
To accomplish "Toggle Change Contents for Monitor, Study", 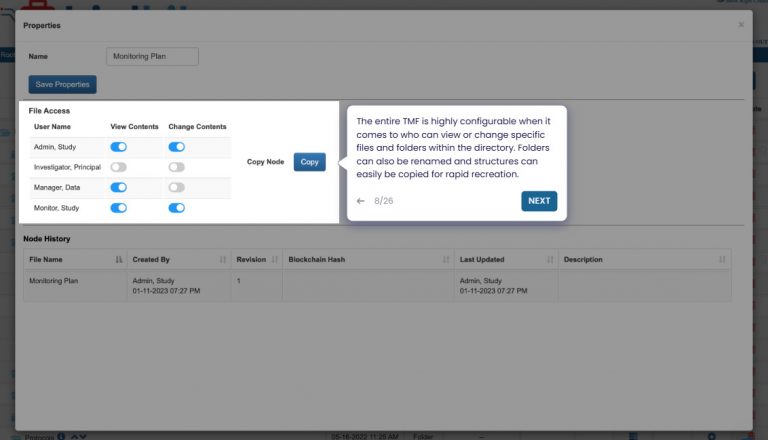I will tap(177, 208).
